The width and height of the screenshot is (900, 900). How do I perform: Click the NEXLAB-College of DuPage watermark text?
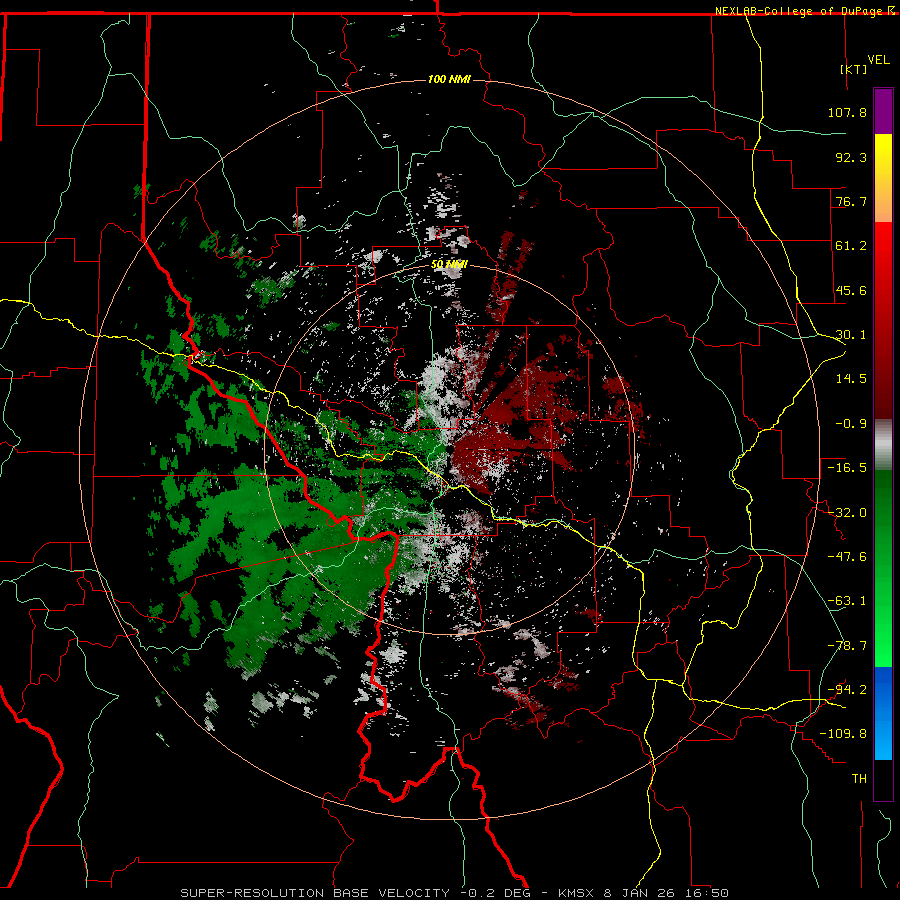point(798,11)
